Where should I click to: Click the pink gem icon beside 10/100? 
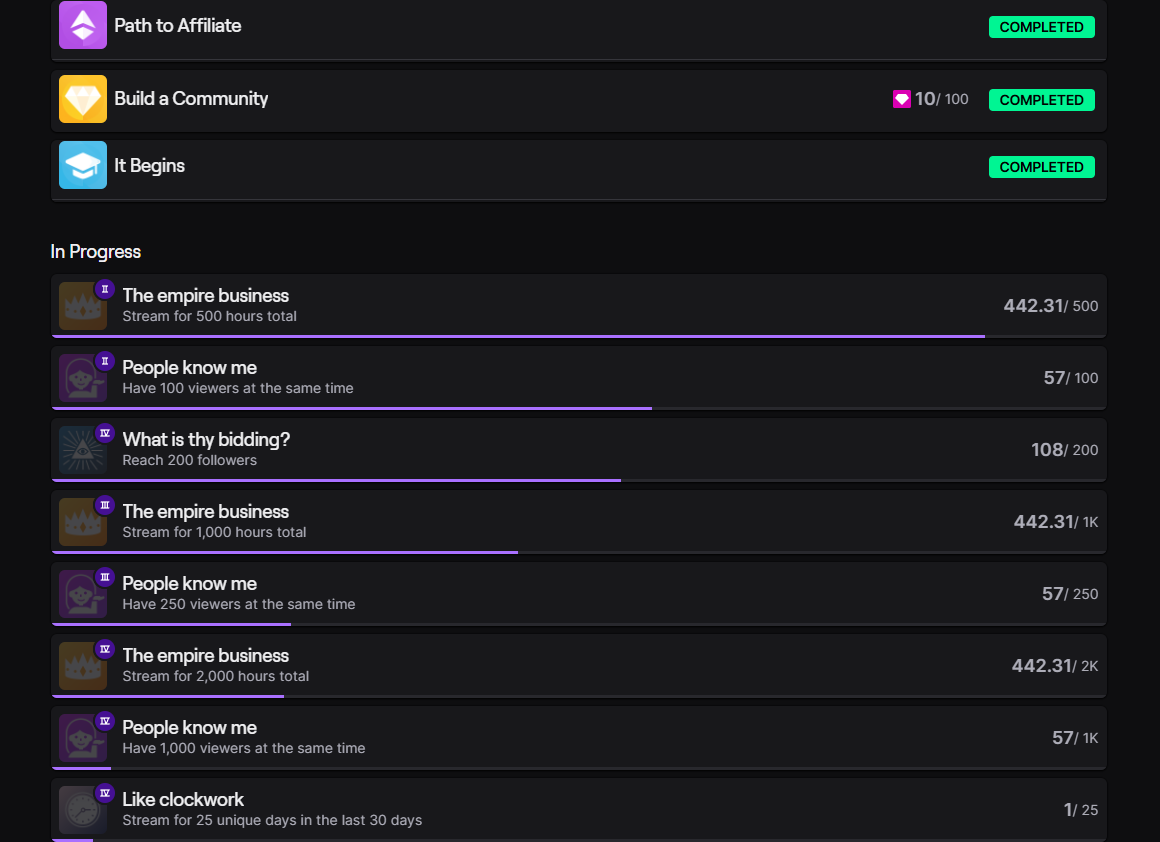902,99
